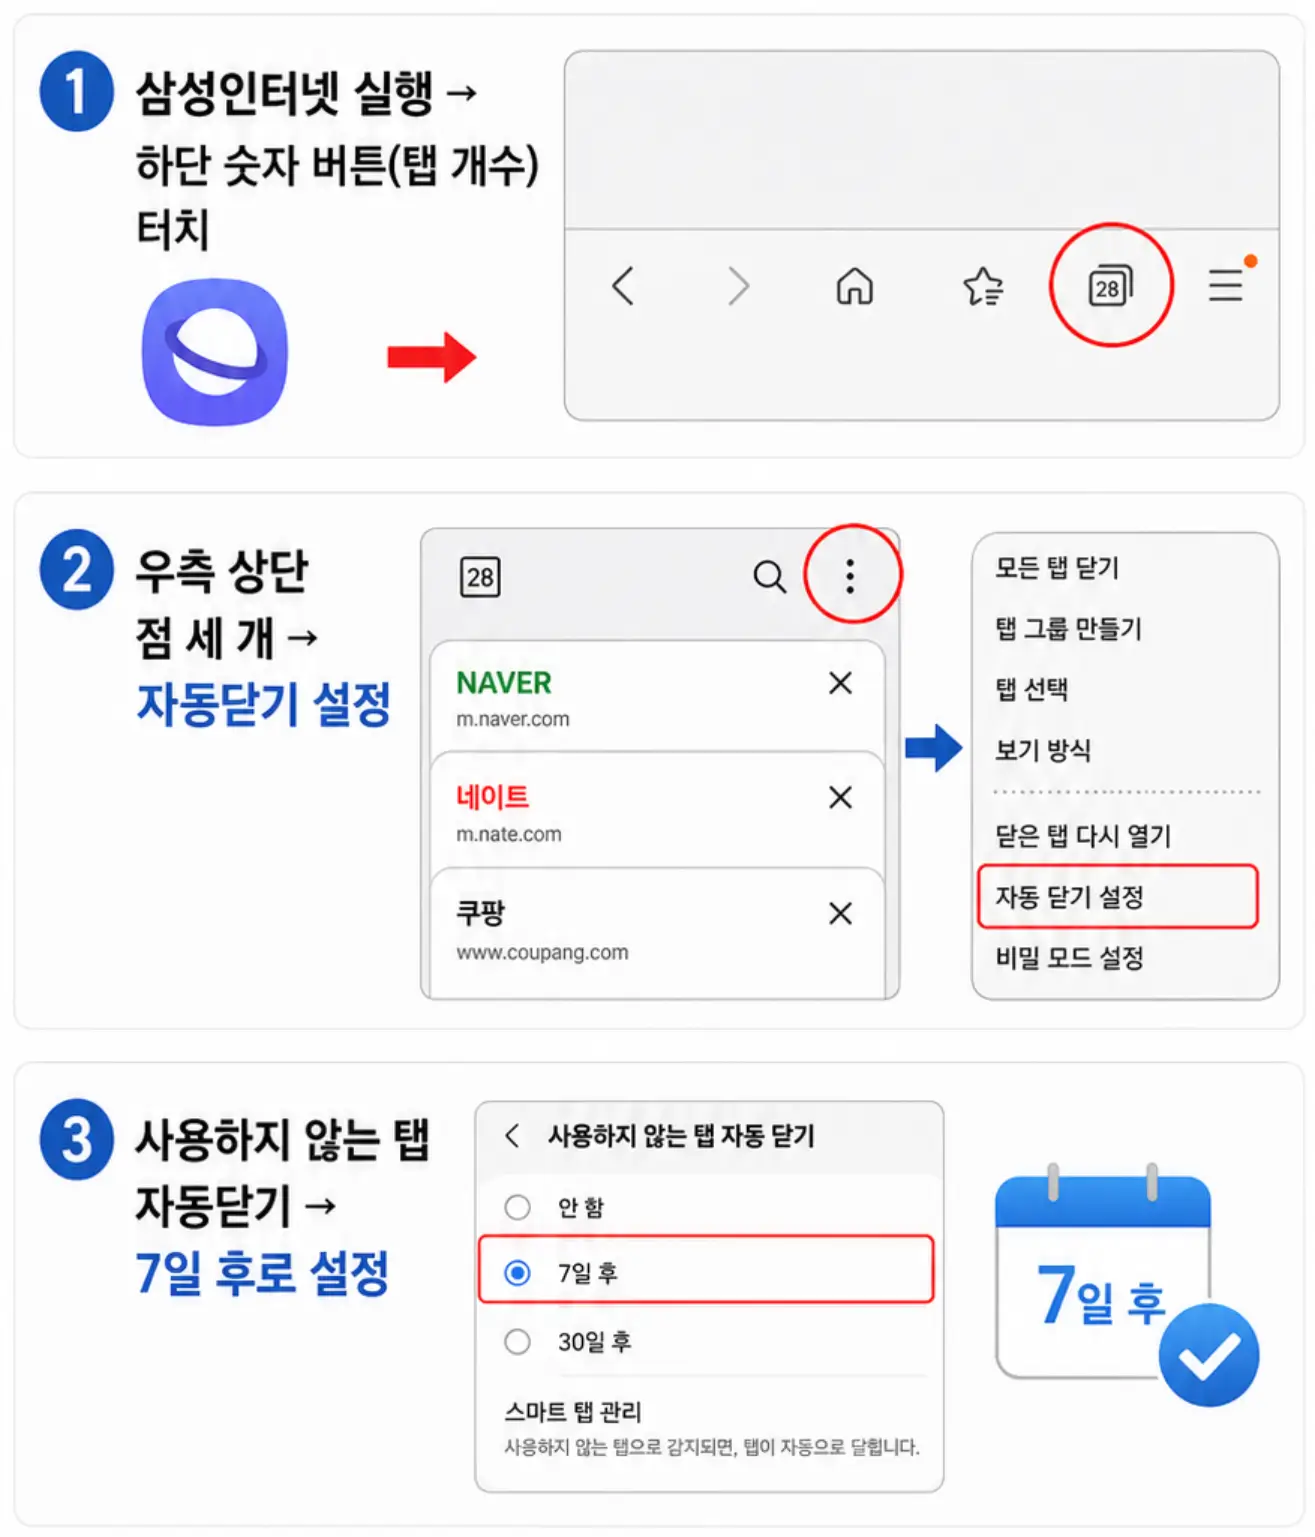The height and width of the screenshot is (1537, 1315).
Task: Select the 안 함 radio option
Action: point(517,1207)
